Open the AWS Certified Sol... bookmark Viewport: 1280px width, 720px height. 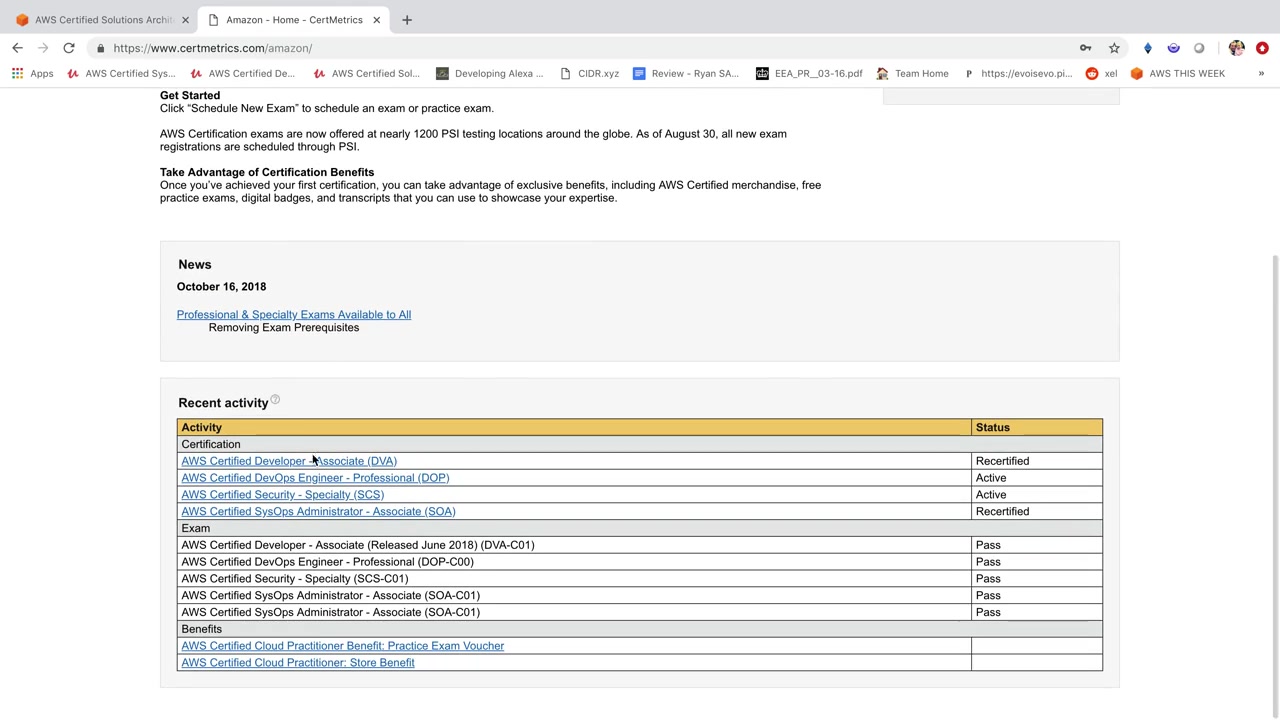[x=367, y=73]
